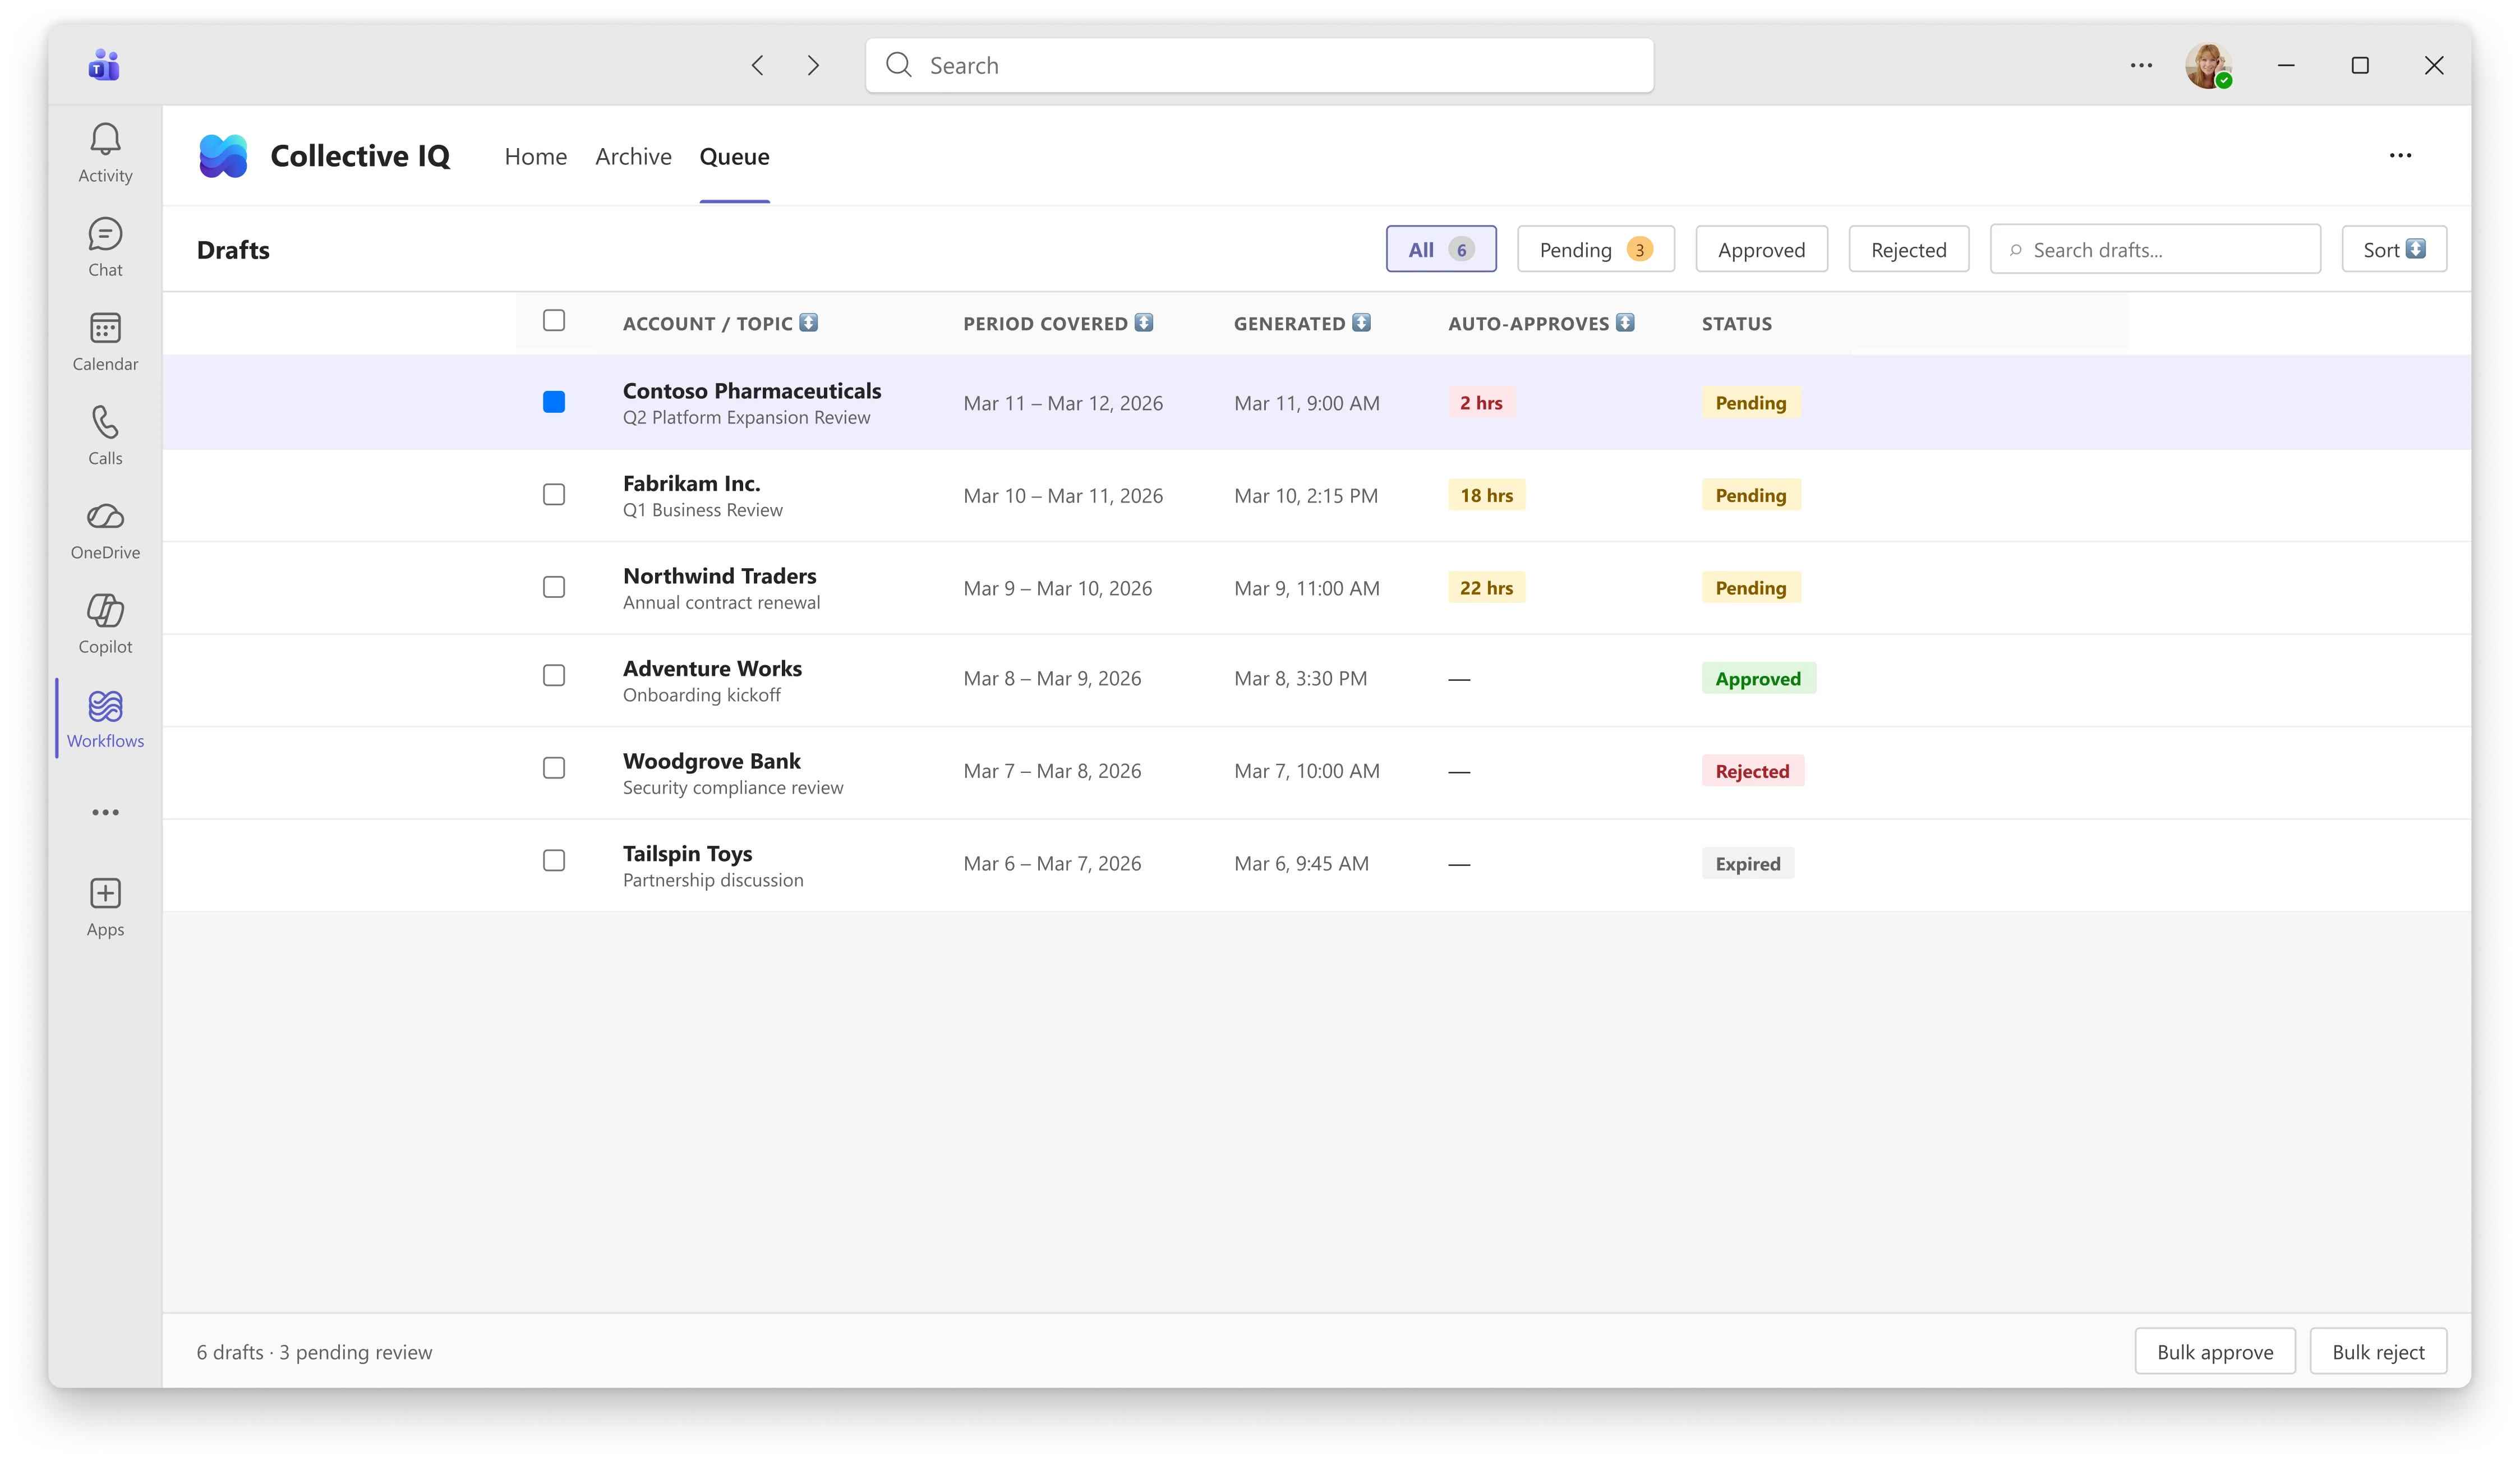This screenshot has height=1460, width=2520.
Task: Filter drafts by Rejected
Action: tap(1908, 249)
